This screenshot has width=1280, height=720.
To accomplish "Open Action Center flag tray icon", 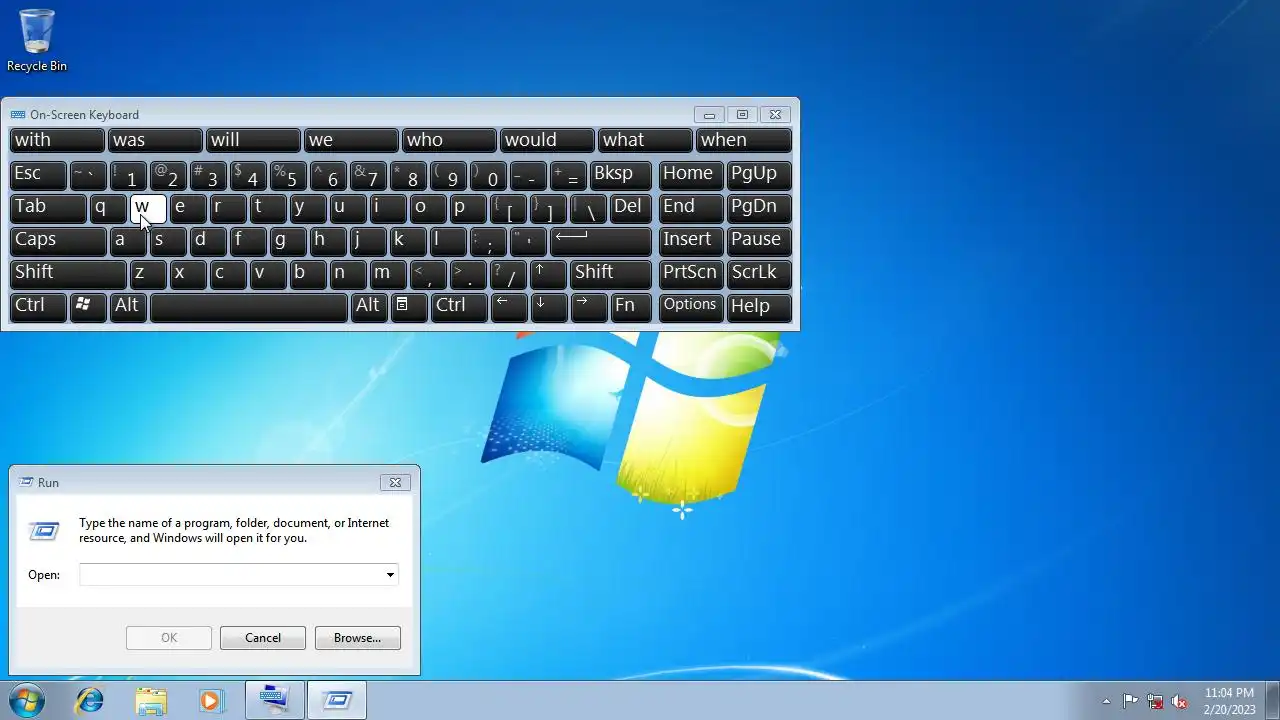I will [x=1130, y=701].
